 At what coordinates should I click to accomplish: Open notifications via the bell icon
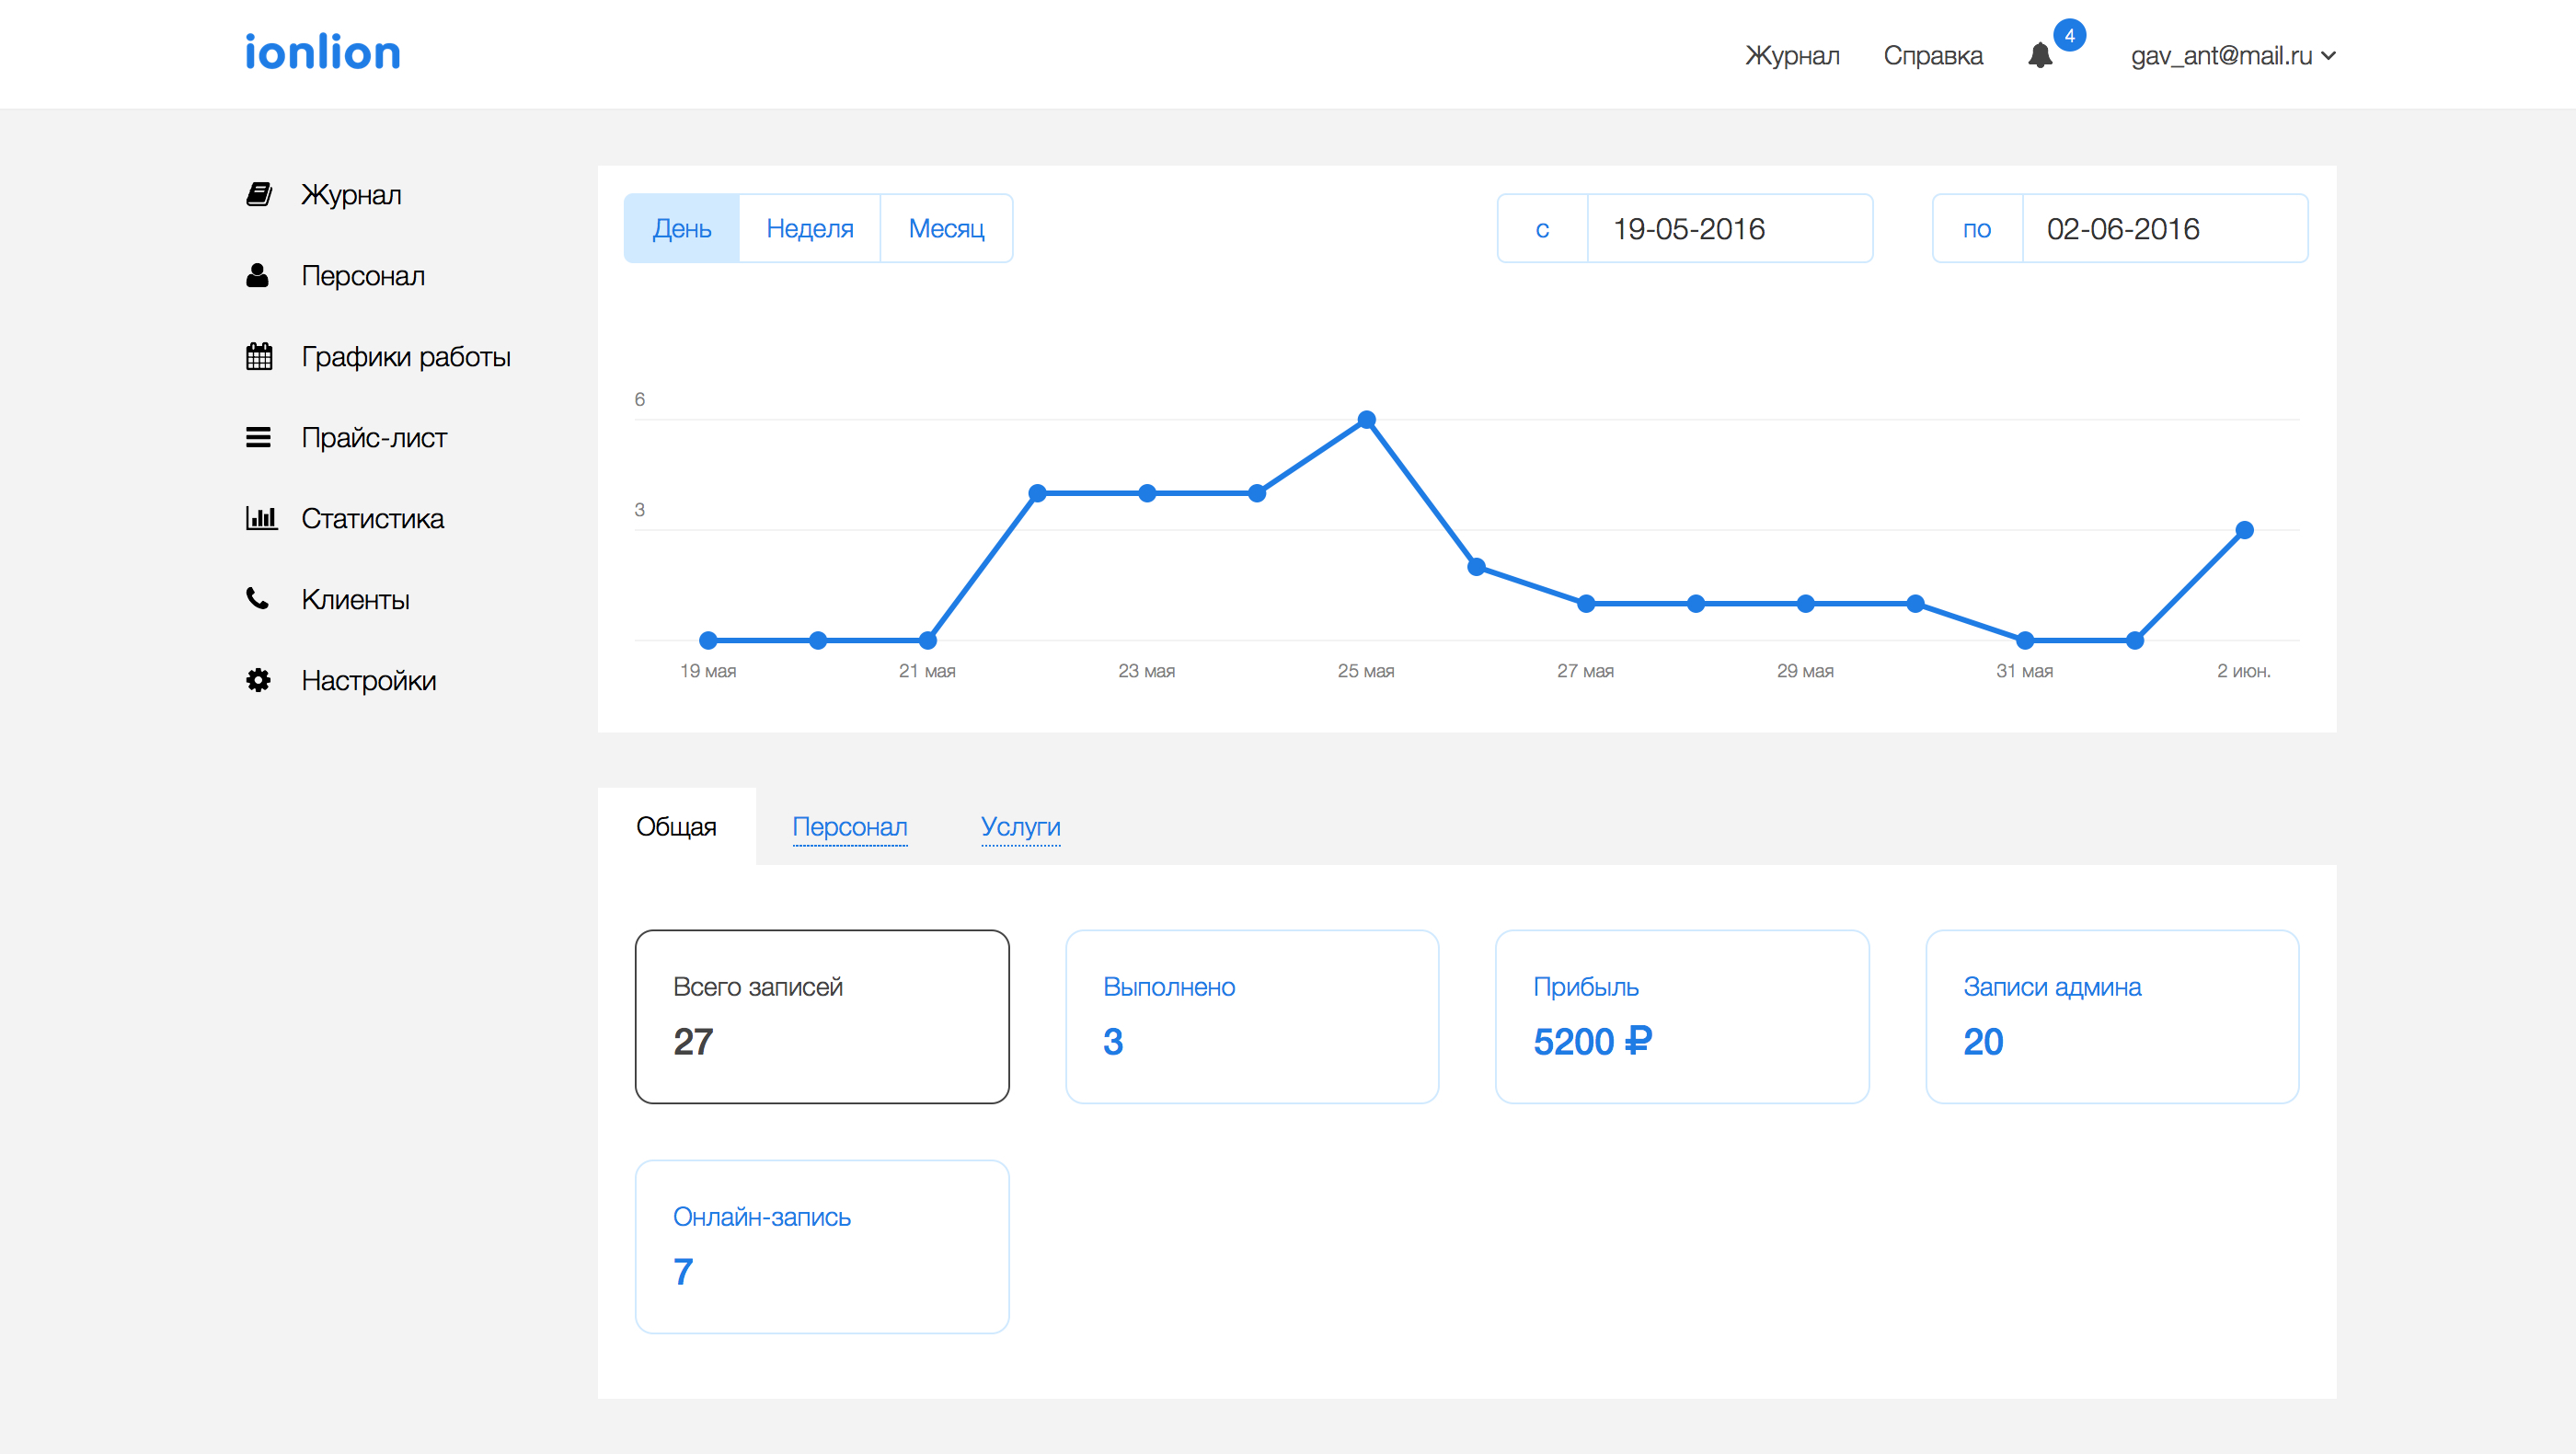tap(2041, 55)
